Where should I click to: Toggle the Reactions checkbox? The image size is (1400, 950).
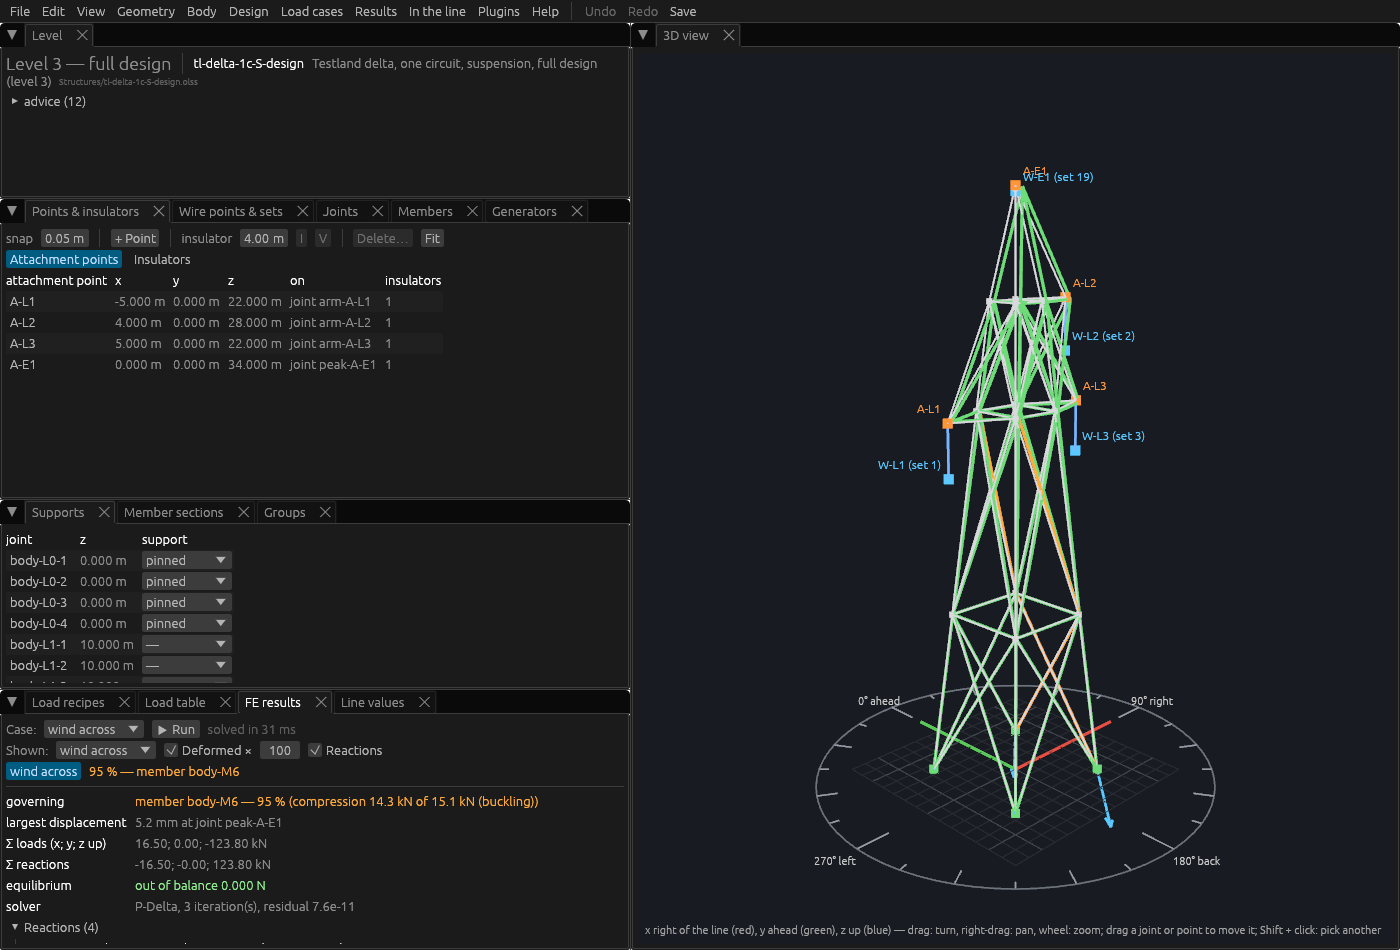[x=315, y=750]
